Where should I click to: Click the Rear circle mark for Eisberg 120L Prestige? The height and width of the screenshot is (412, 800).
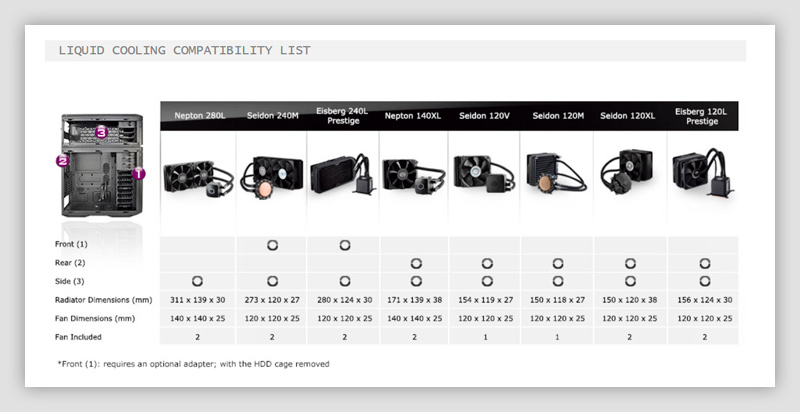[x=703, y=263]
